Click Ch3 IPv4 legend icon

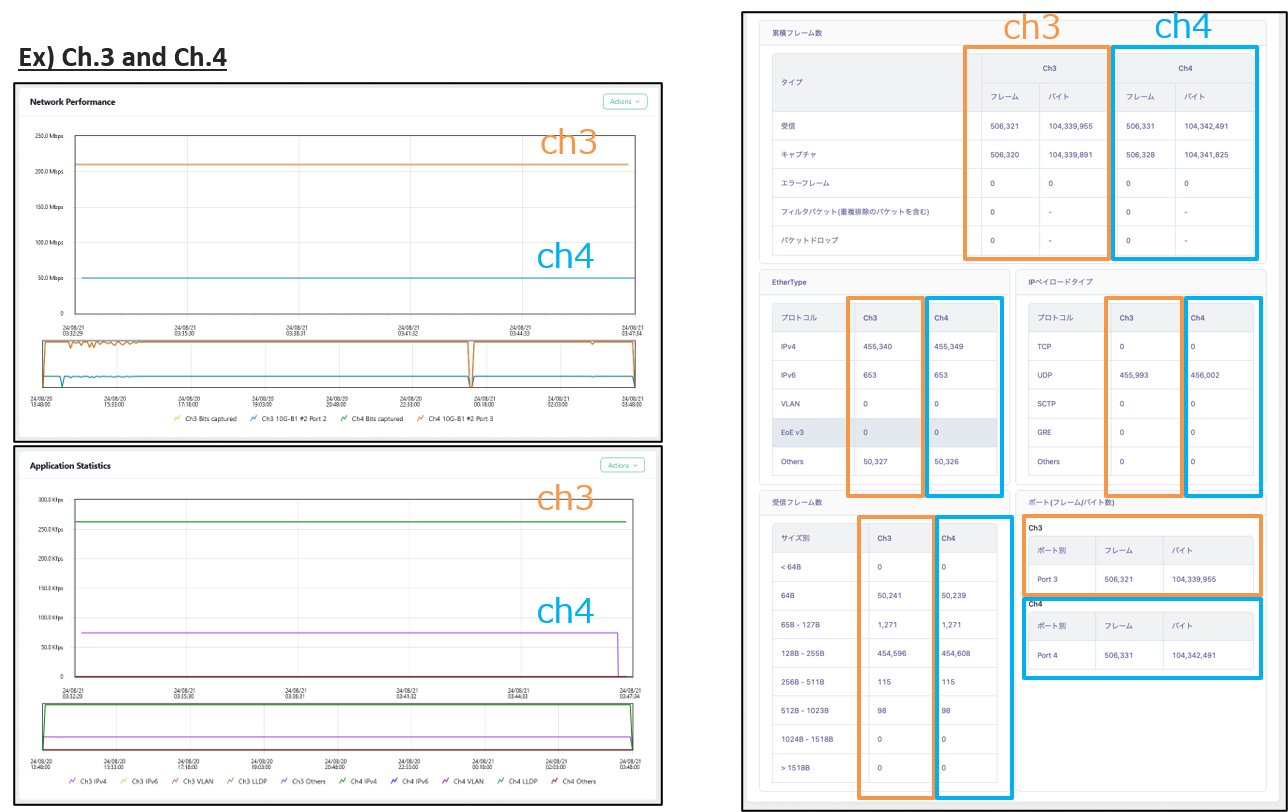click(x=72, y=781)
